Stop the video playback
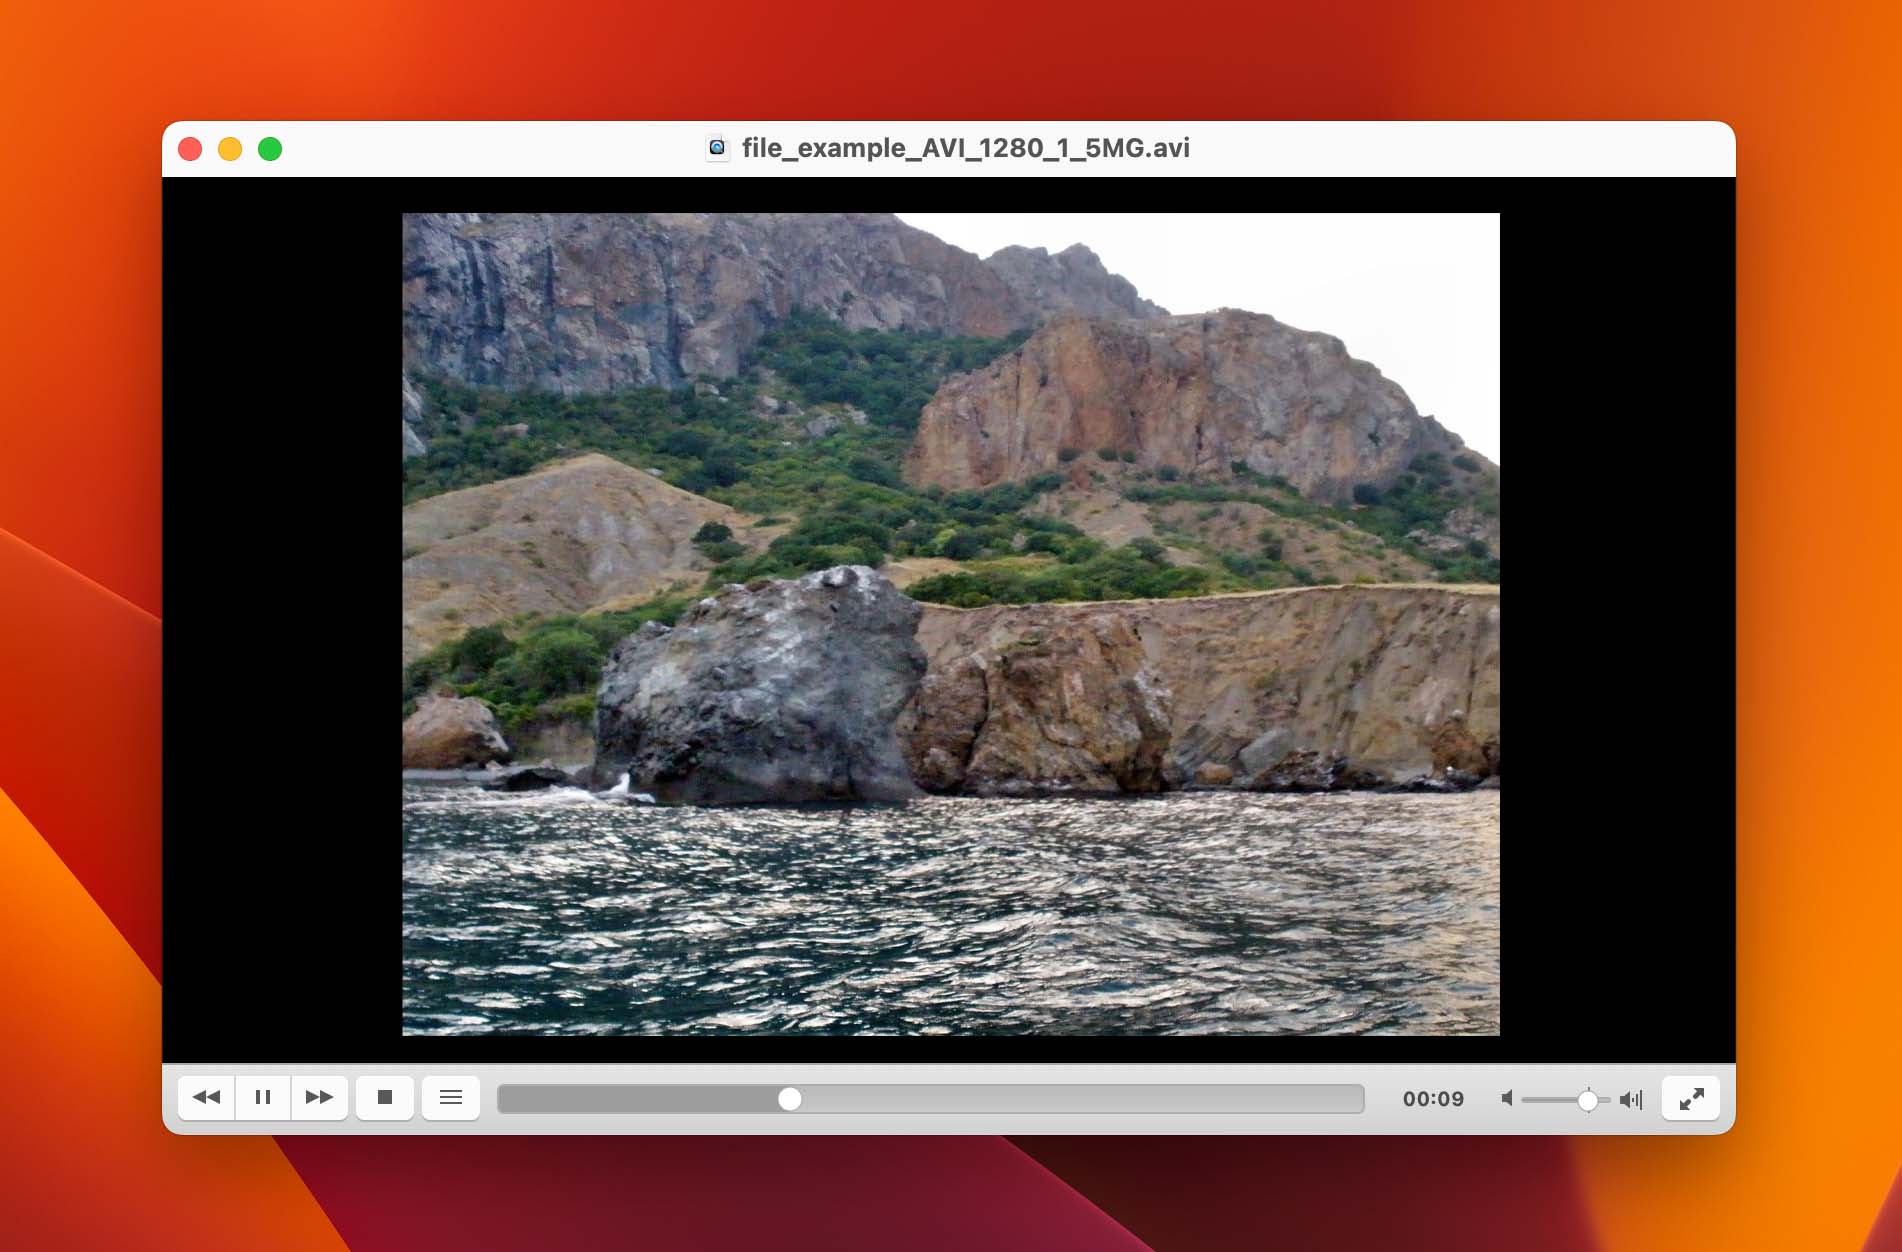The width and height of the screenshot is (1902, 1252). click(385, 1097)
